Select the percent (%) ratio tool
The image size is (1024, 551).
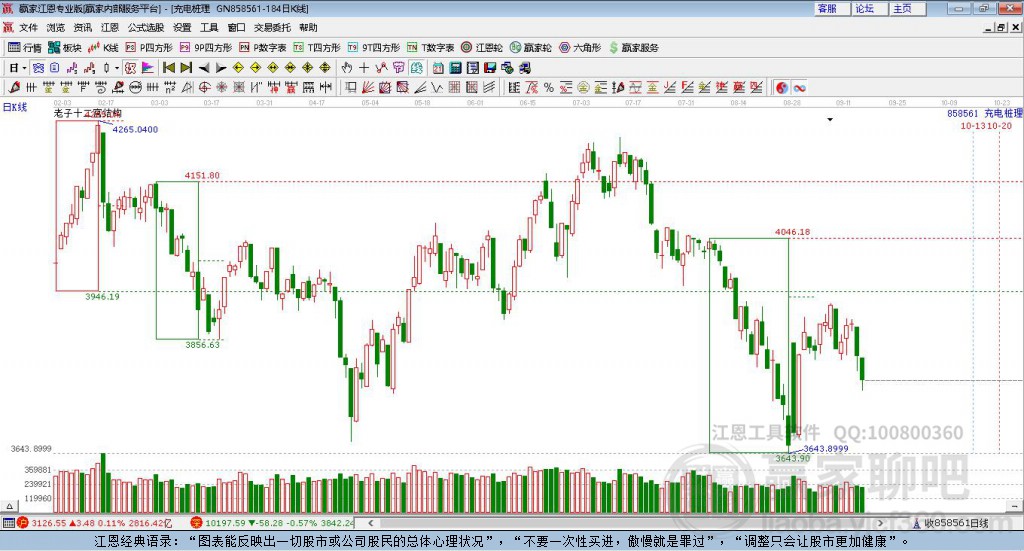point(549,87)
